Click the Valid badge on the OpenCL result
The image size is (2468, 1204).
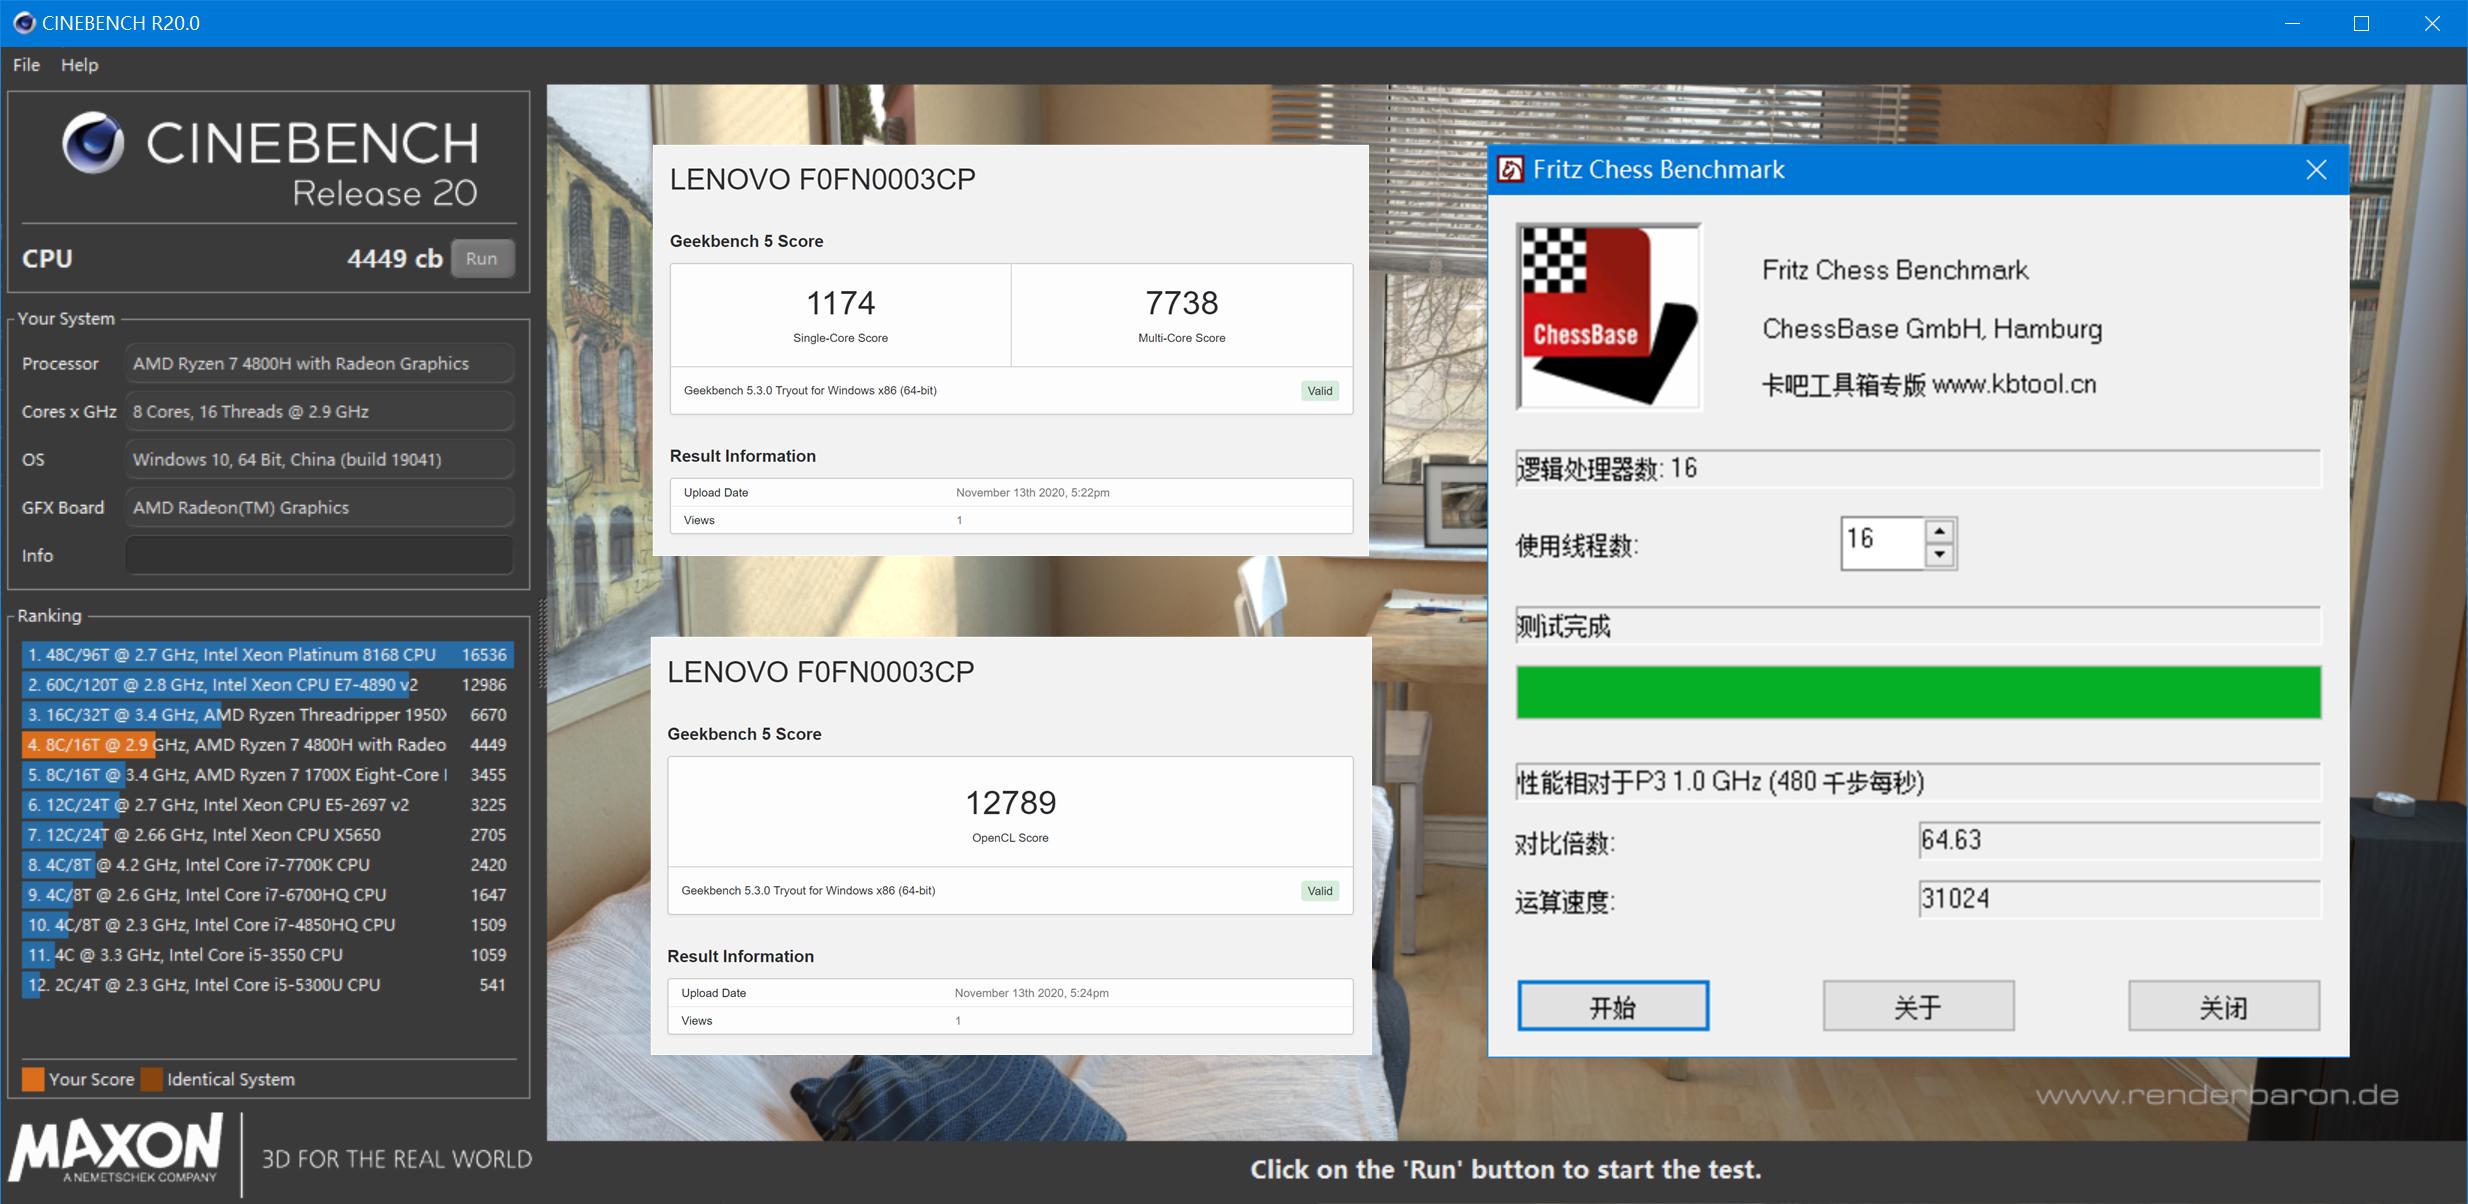(1320, 890)
